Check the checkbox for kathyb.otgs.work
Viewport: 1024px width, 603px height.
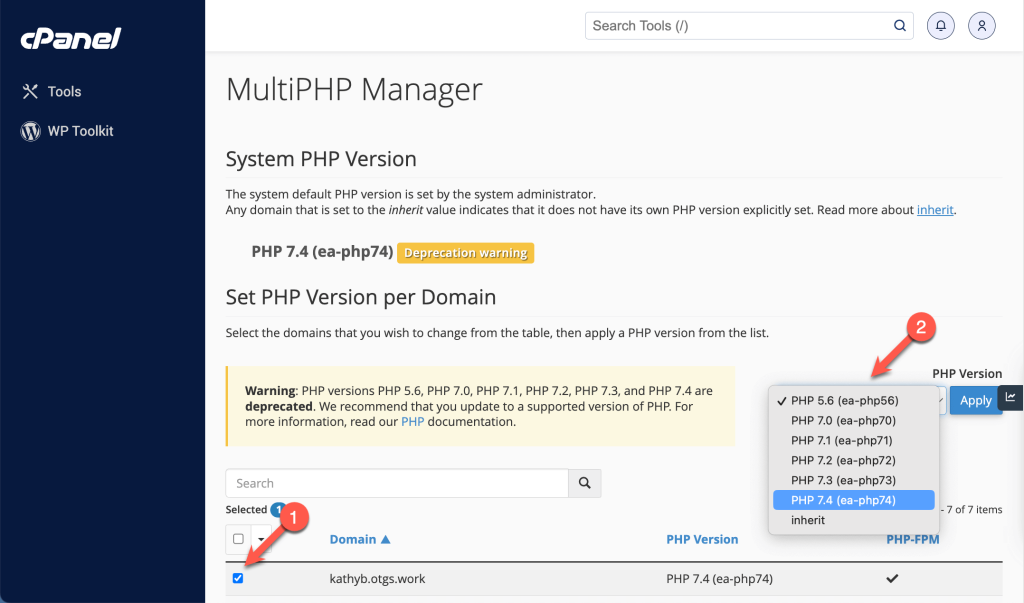click(x=238, y=578)
